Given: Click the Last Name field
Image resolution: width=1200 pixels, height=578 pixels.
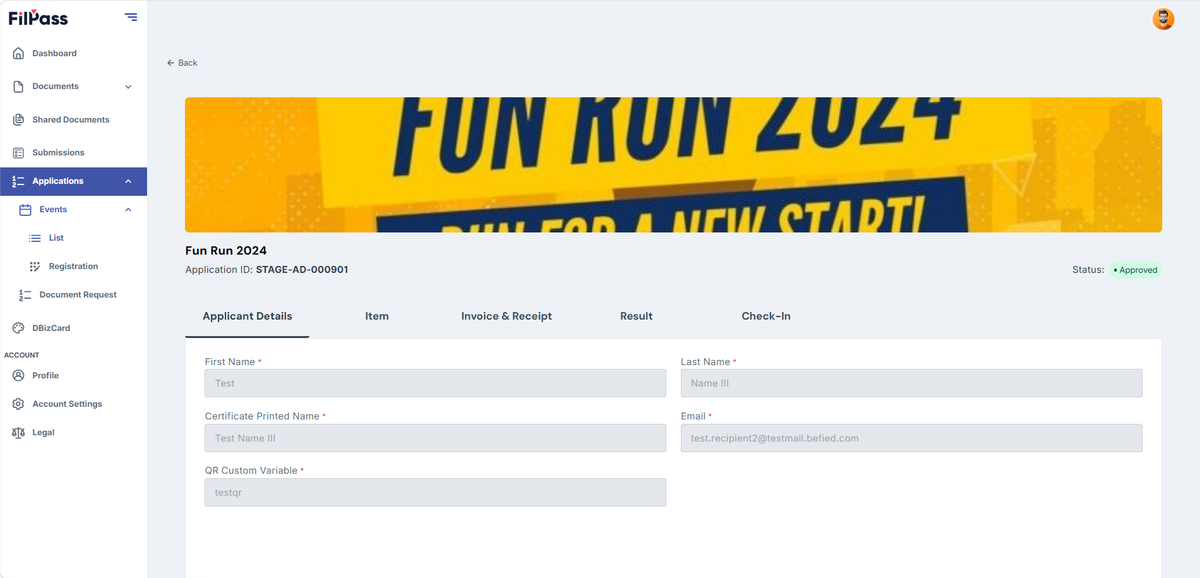Looking at the screenshot, I should tap(911, 383).
